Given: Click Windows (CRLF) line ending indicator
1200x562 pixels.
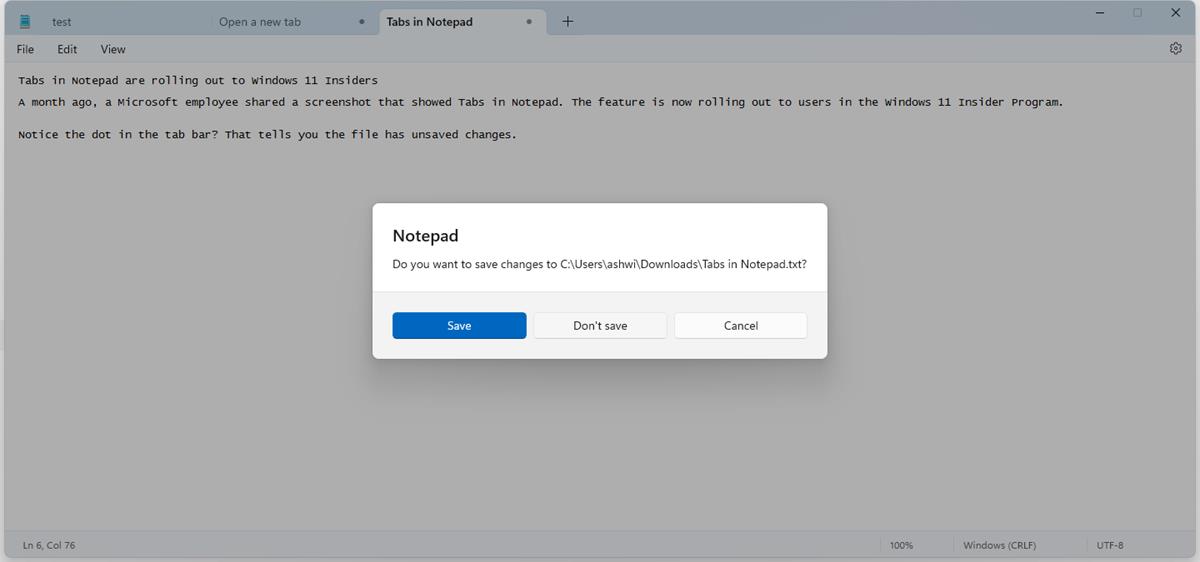Looking at the screenshot, I should click(999, 545).
